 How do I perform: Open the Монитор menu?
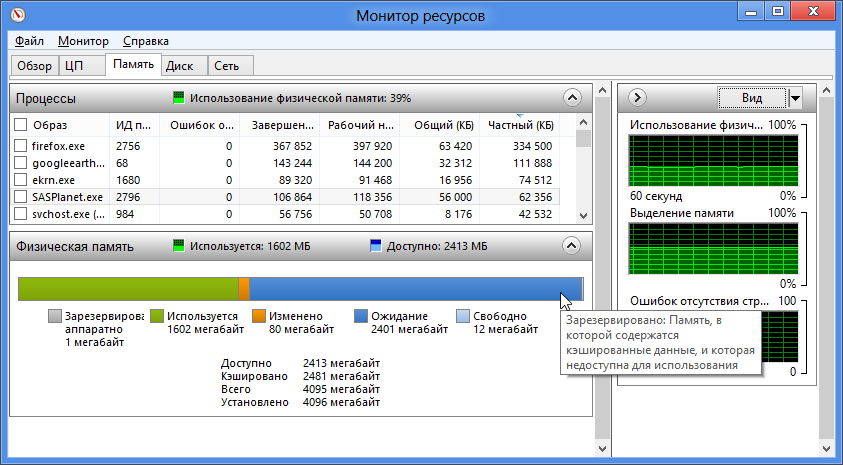[83, 41]
